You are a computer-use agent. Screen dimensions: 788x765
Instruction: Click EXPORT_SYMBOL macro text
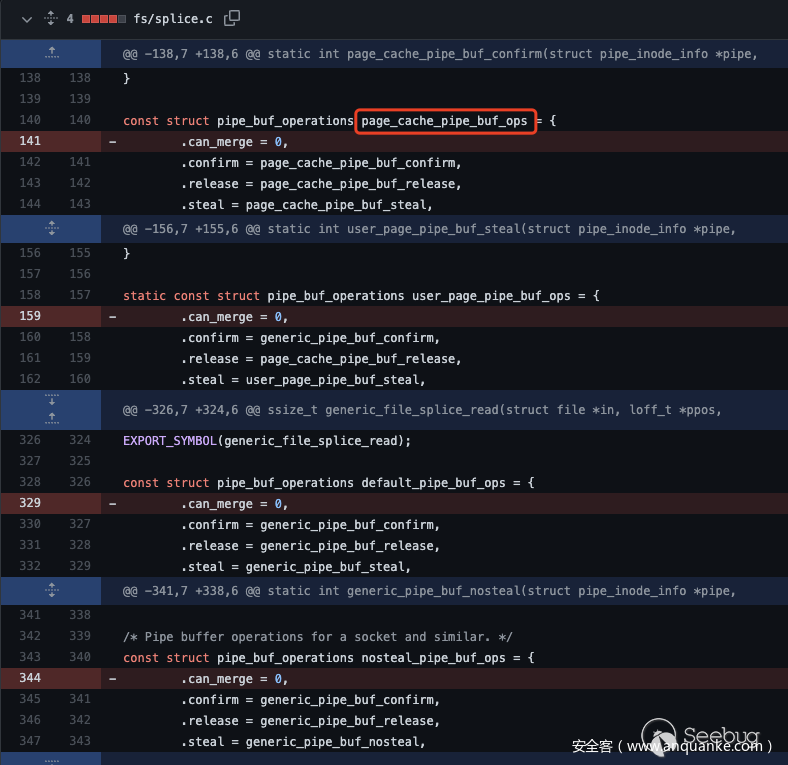[x=170, y=441]
